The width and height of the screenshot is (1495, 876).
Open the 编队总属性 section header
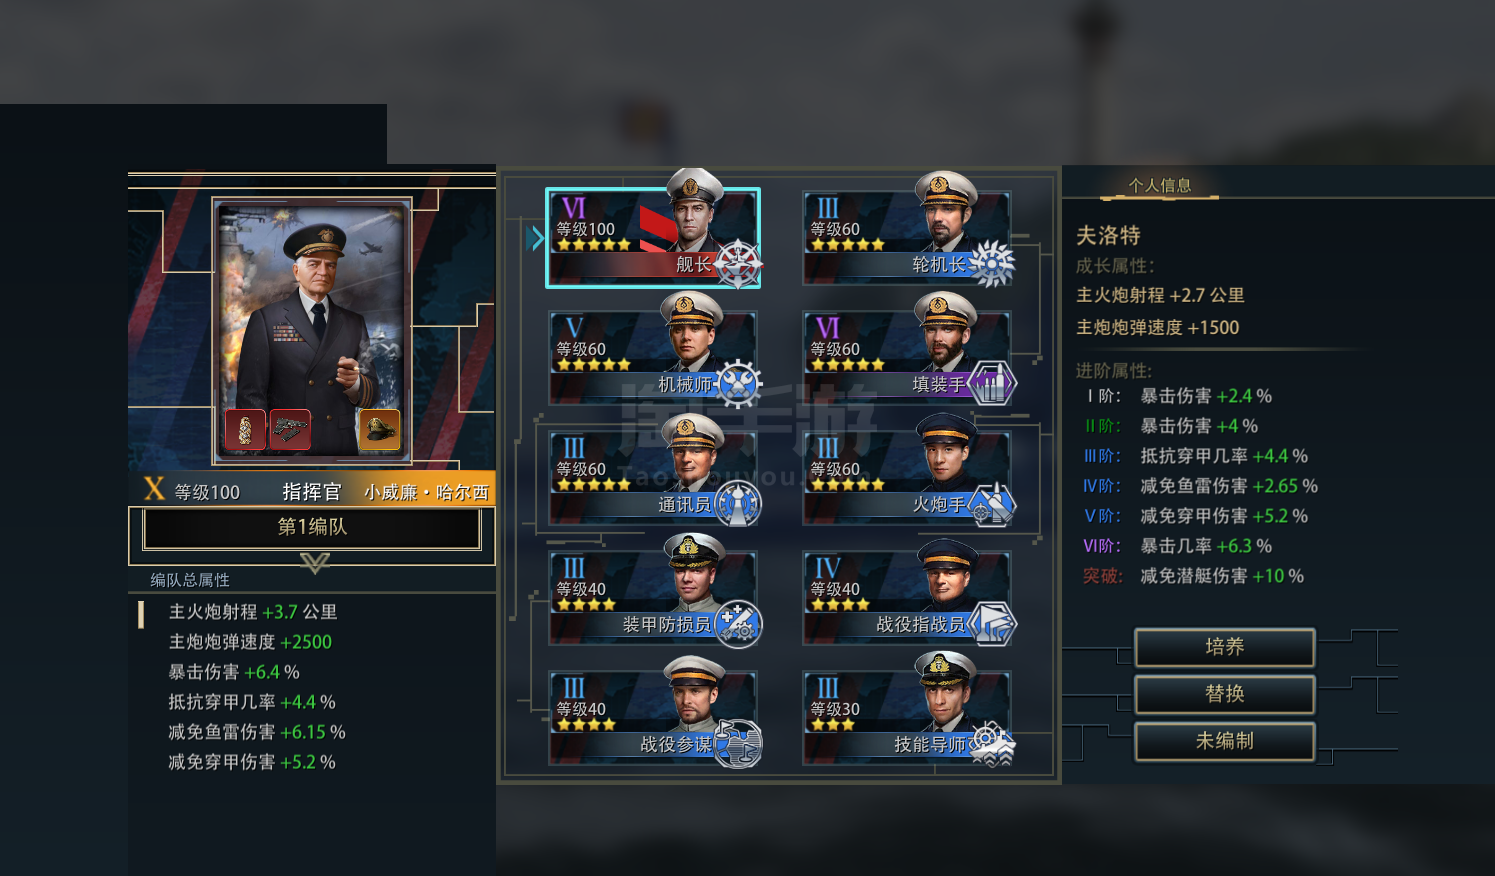pyautogui.click(x=190, y=580)
